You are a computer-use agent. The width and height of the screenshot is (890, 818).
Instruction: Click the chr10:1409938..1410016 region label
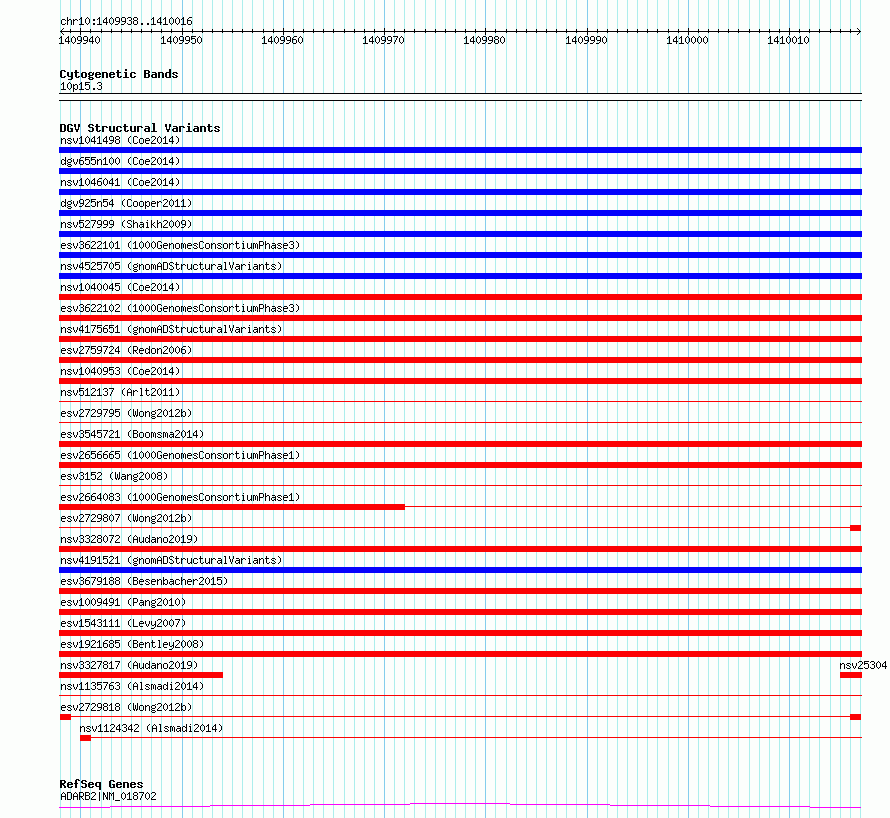pos(126,22)
